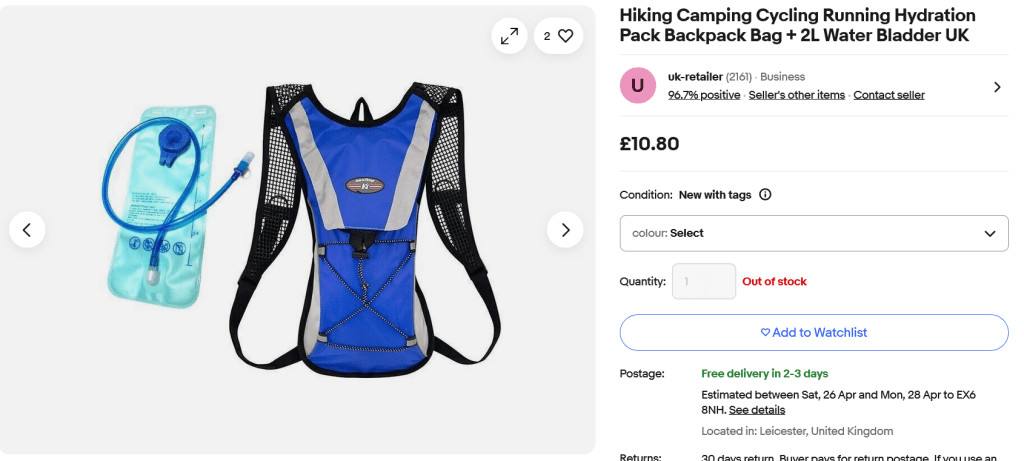
Task: Click the £10.80 price text
Action: [649, 144]
